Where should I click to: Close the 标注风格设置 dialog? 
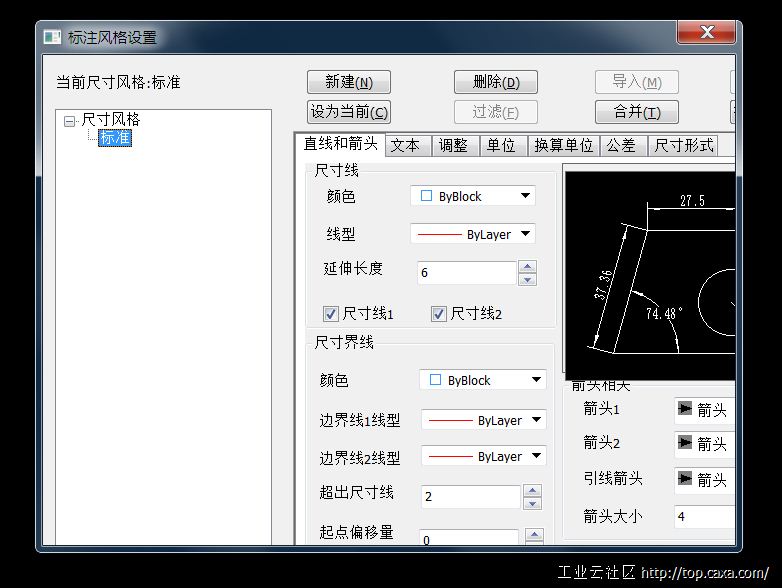tap(706, 32)
